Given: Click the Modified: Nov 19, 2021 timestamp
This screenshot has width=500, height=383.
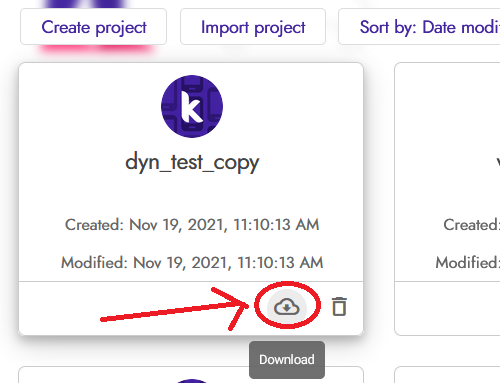Looking at the screenshot, I should tap(192, 263).
